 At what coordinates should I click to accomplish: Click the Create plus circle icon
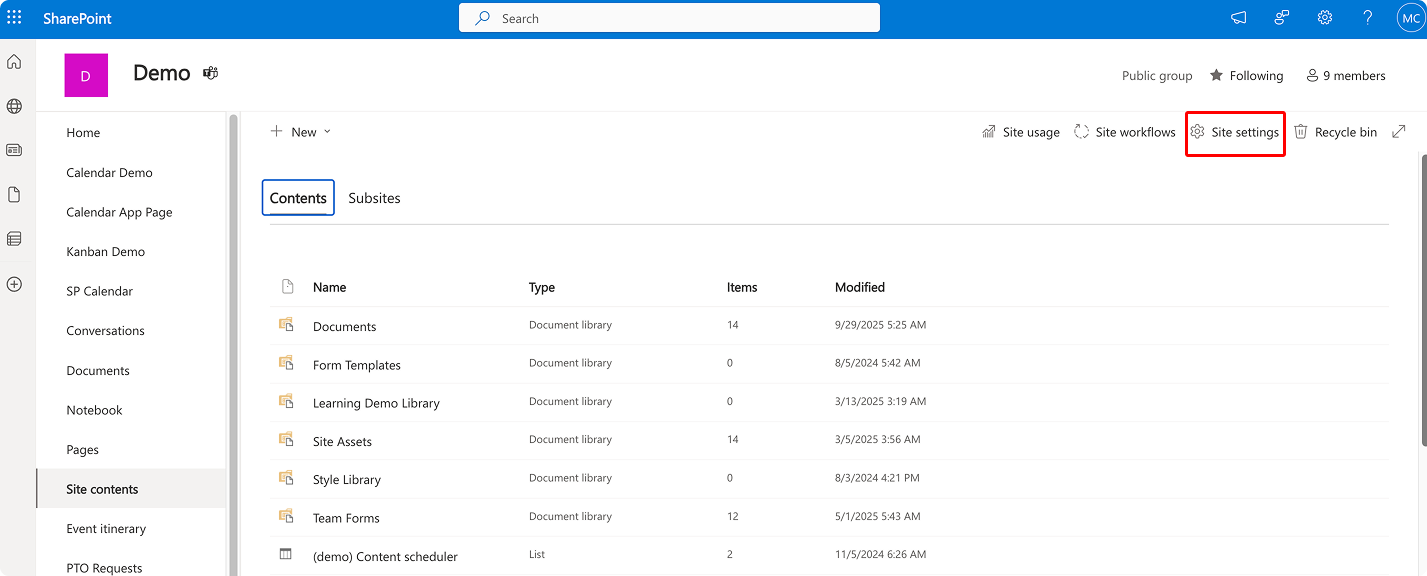14,284
